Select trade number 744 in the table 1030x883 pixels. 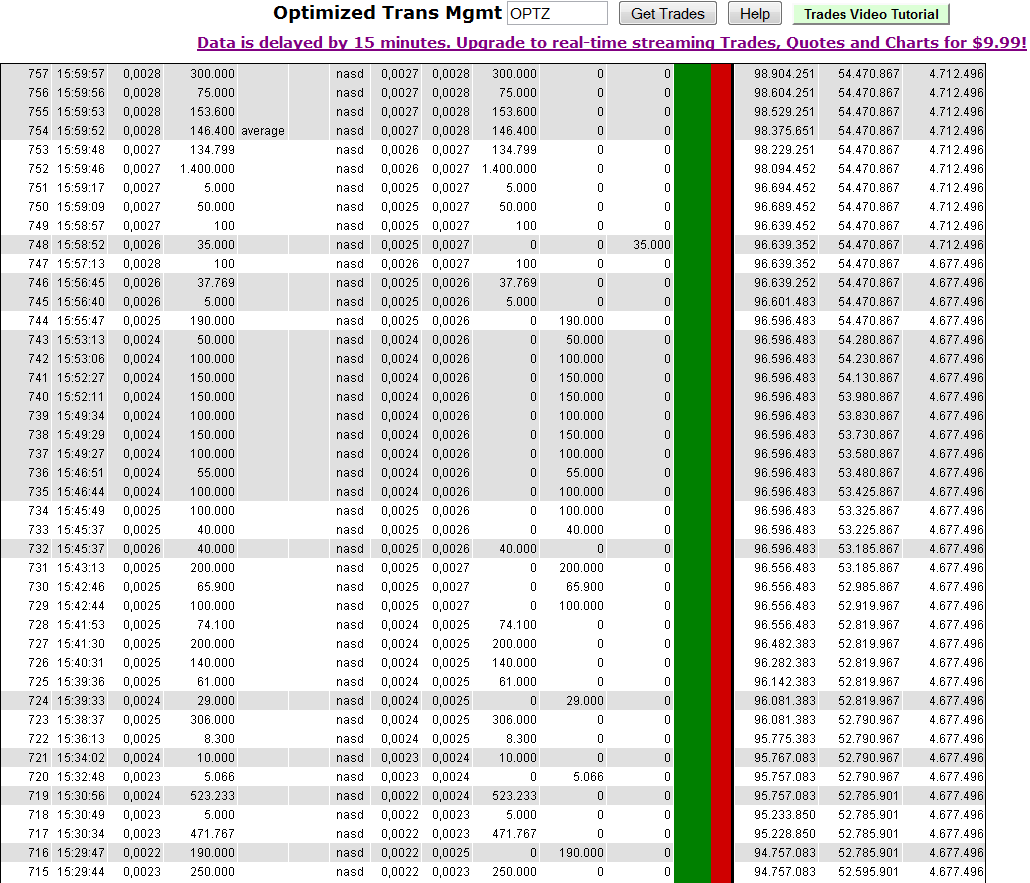pyautogui.click(x=38, y=321)
